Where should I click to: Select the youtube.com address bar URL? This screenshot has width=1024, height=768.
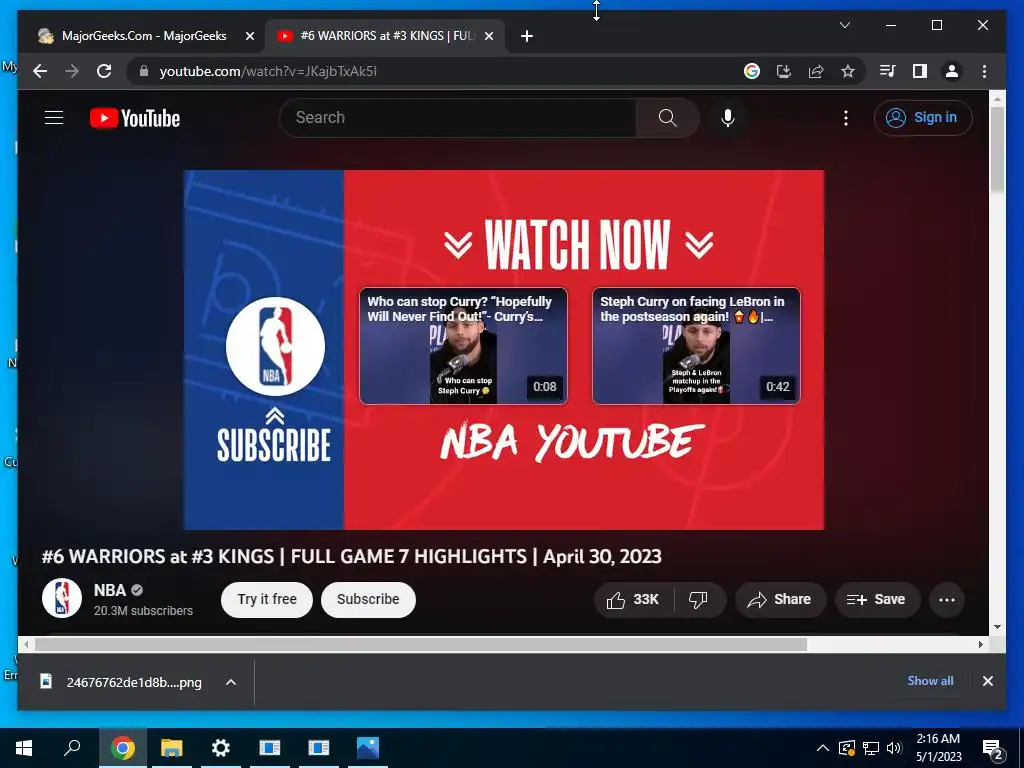coord(268,71)
